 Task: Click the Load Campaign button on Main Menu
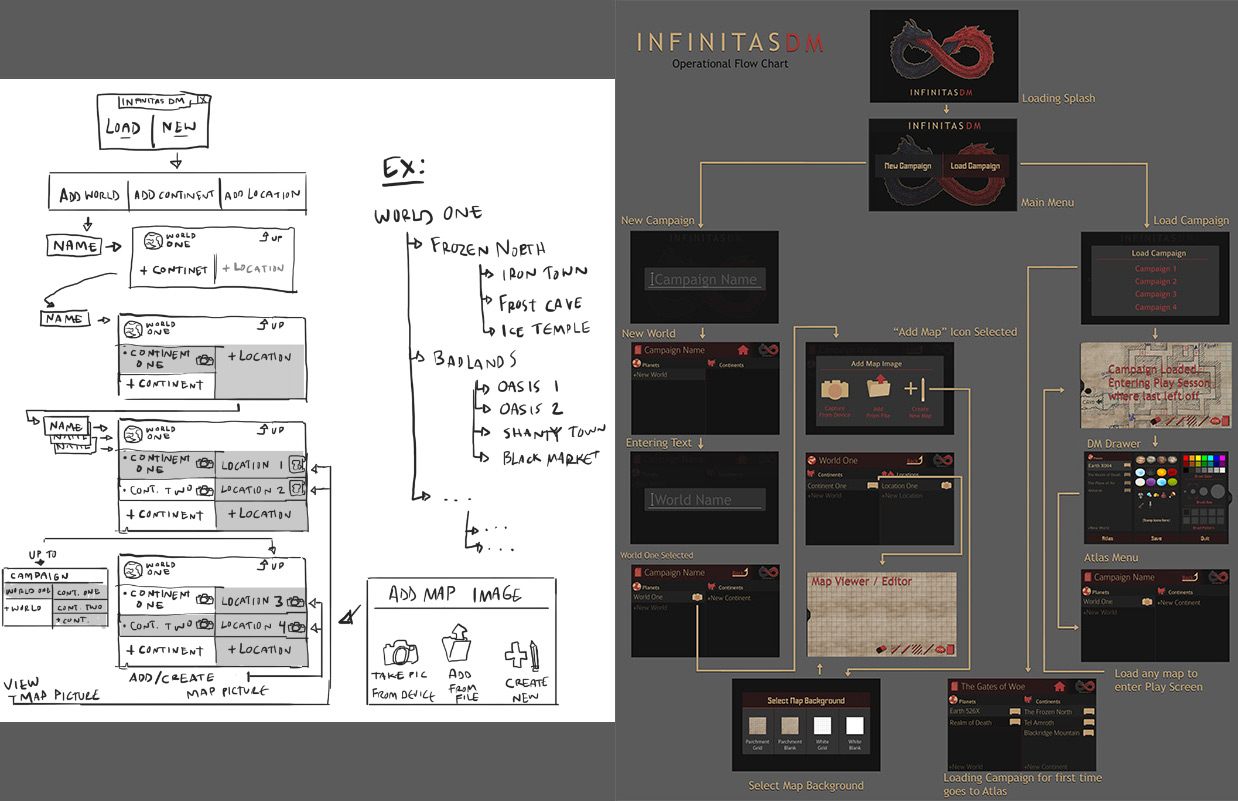974,166
